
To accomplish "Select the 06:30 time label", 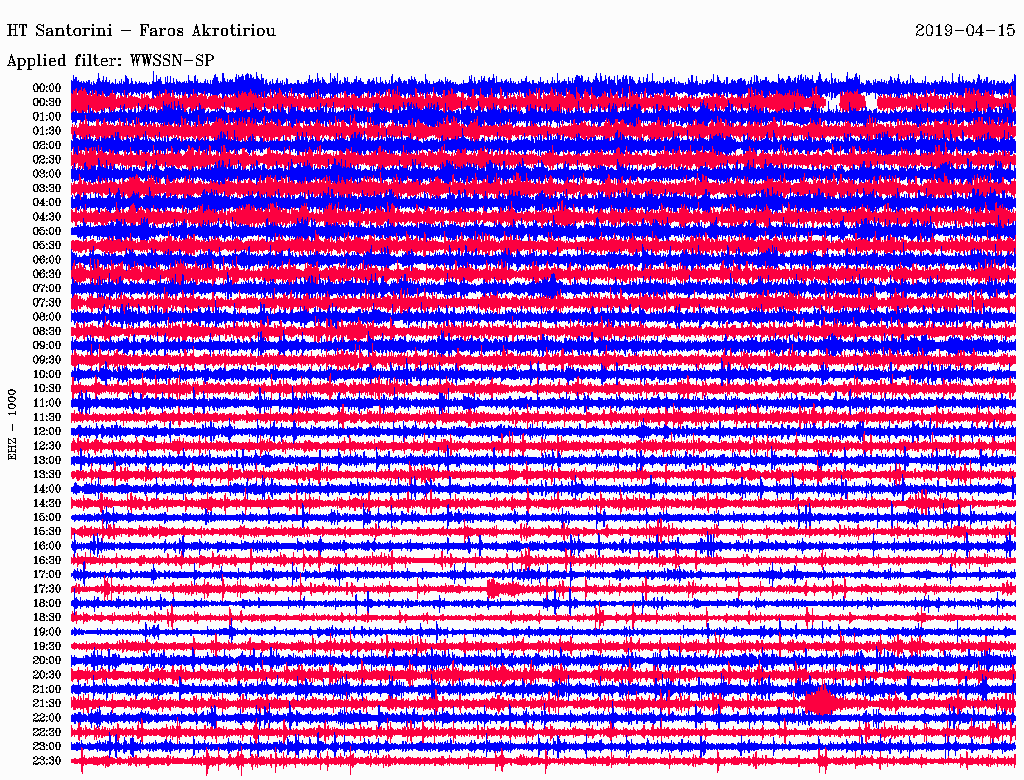I will (x=47, y=274).
